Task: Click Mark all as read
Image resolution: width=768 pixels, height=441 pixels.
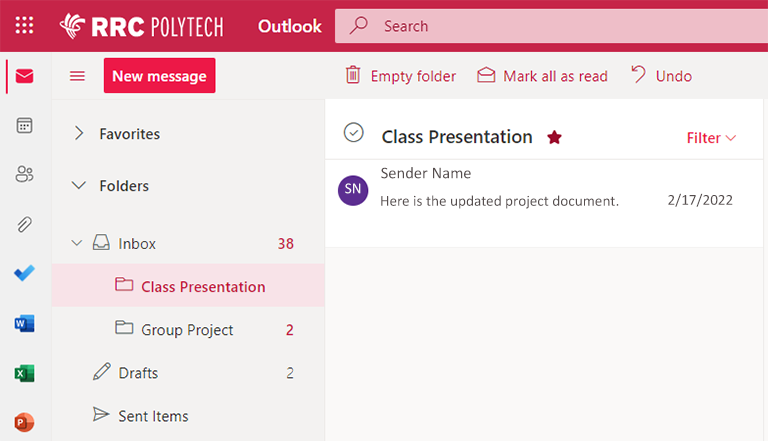Action: coord(542,76)
